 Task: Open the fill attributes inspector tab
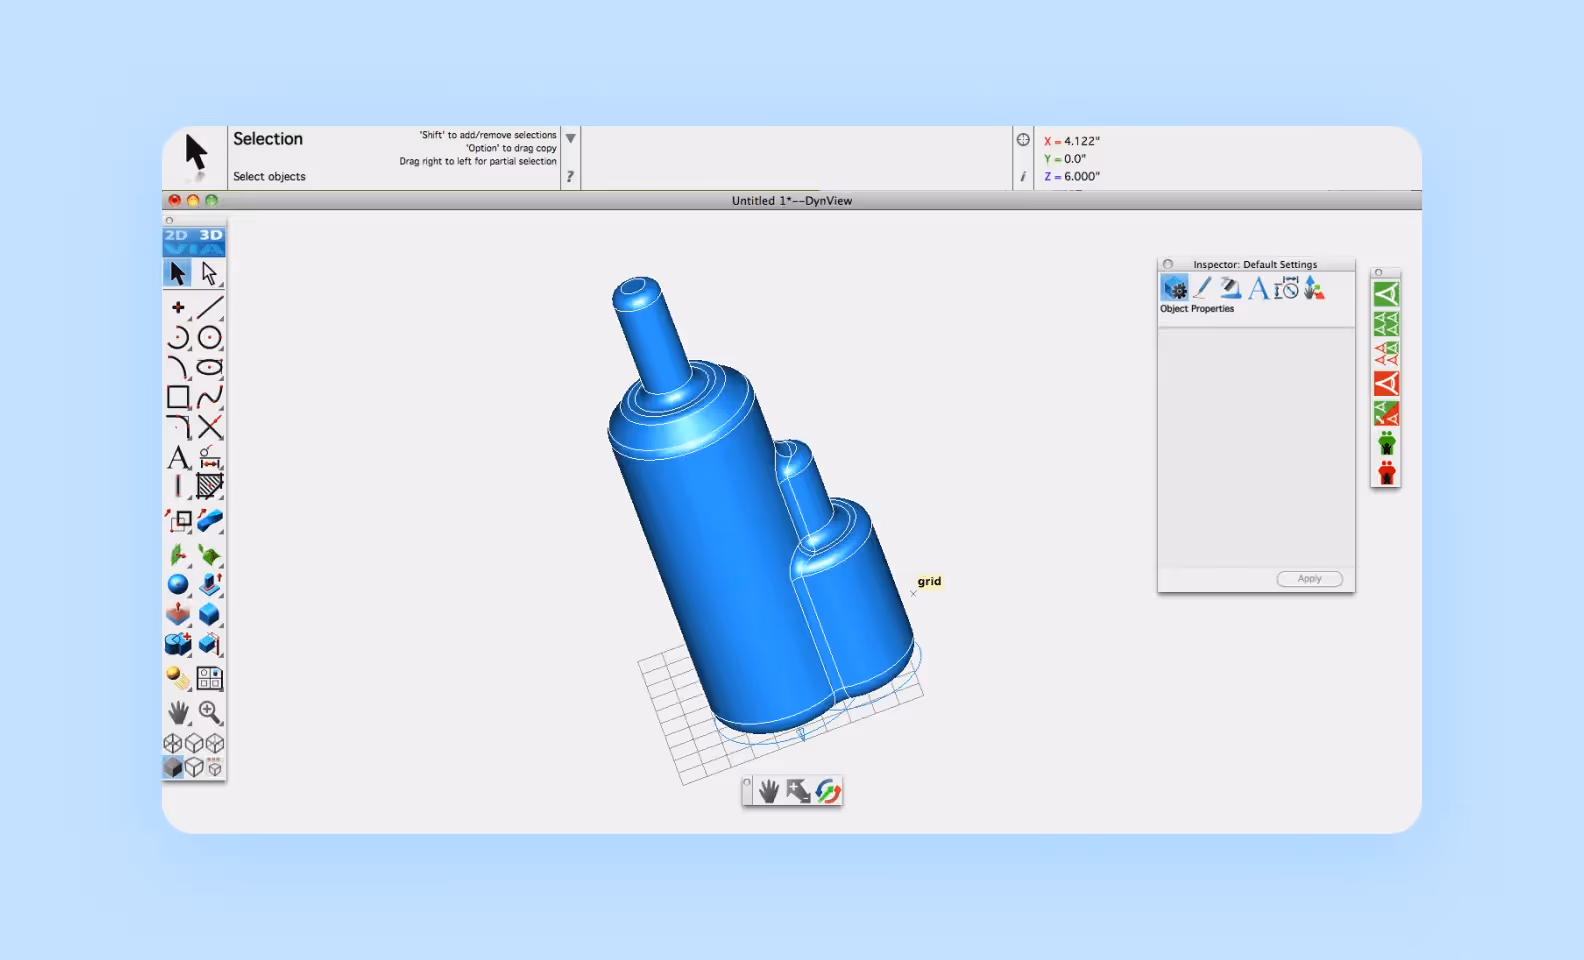point(1230,288)
